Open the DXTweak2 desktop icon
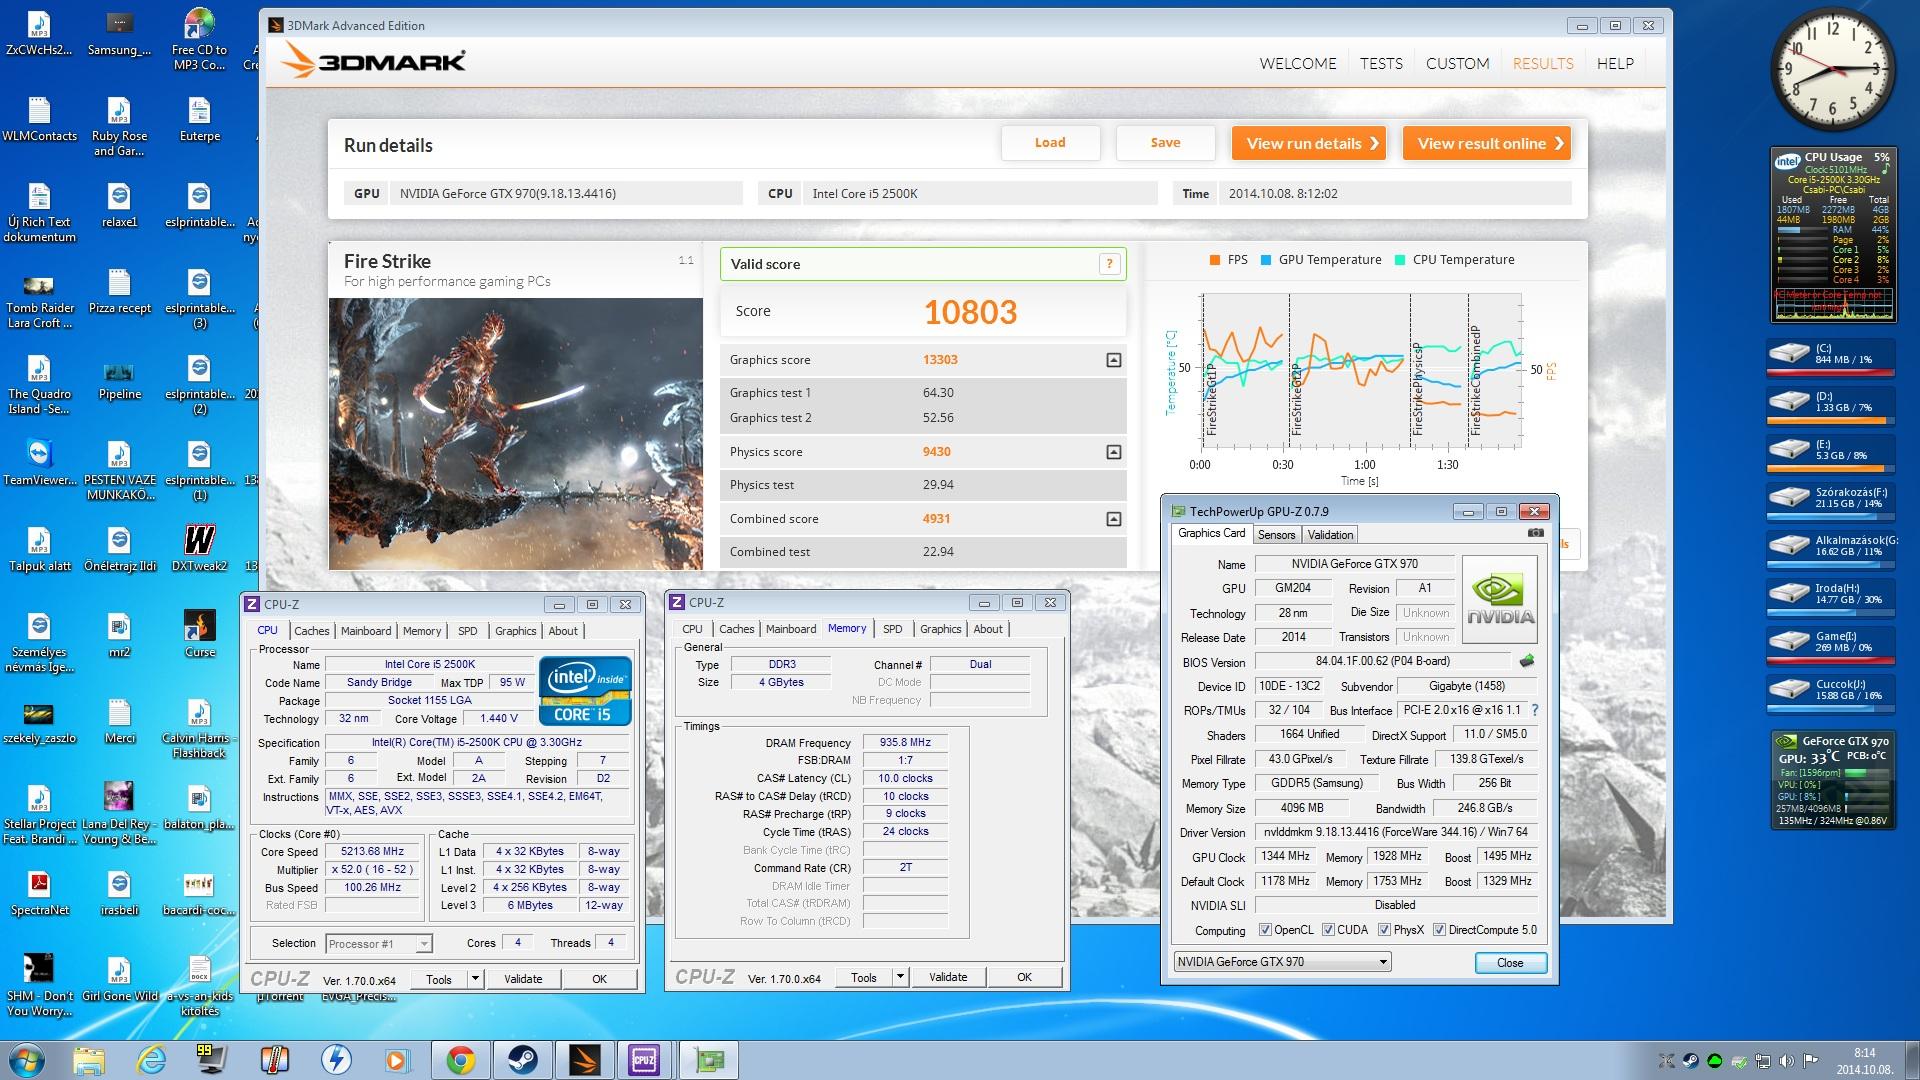 pyautogui.click(x=199, y=541)
